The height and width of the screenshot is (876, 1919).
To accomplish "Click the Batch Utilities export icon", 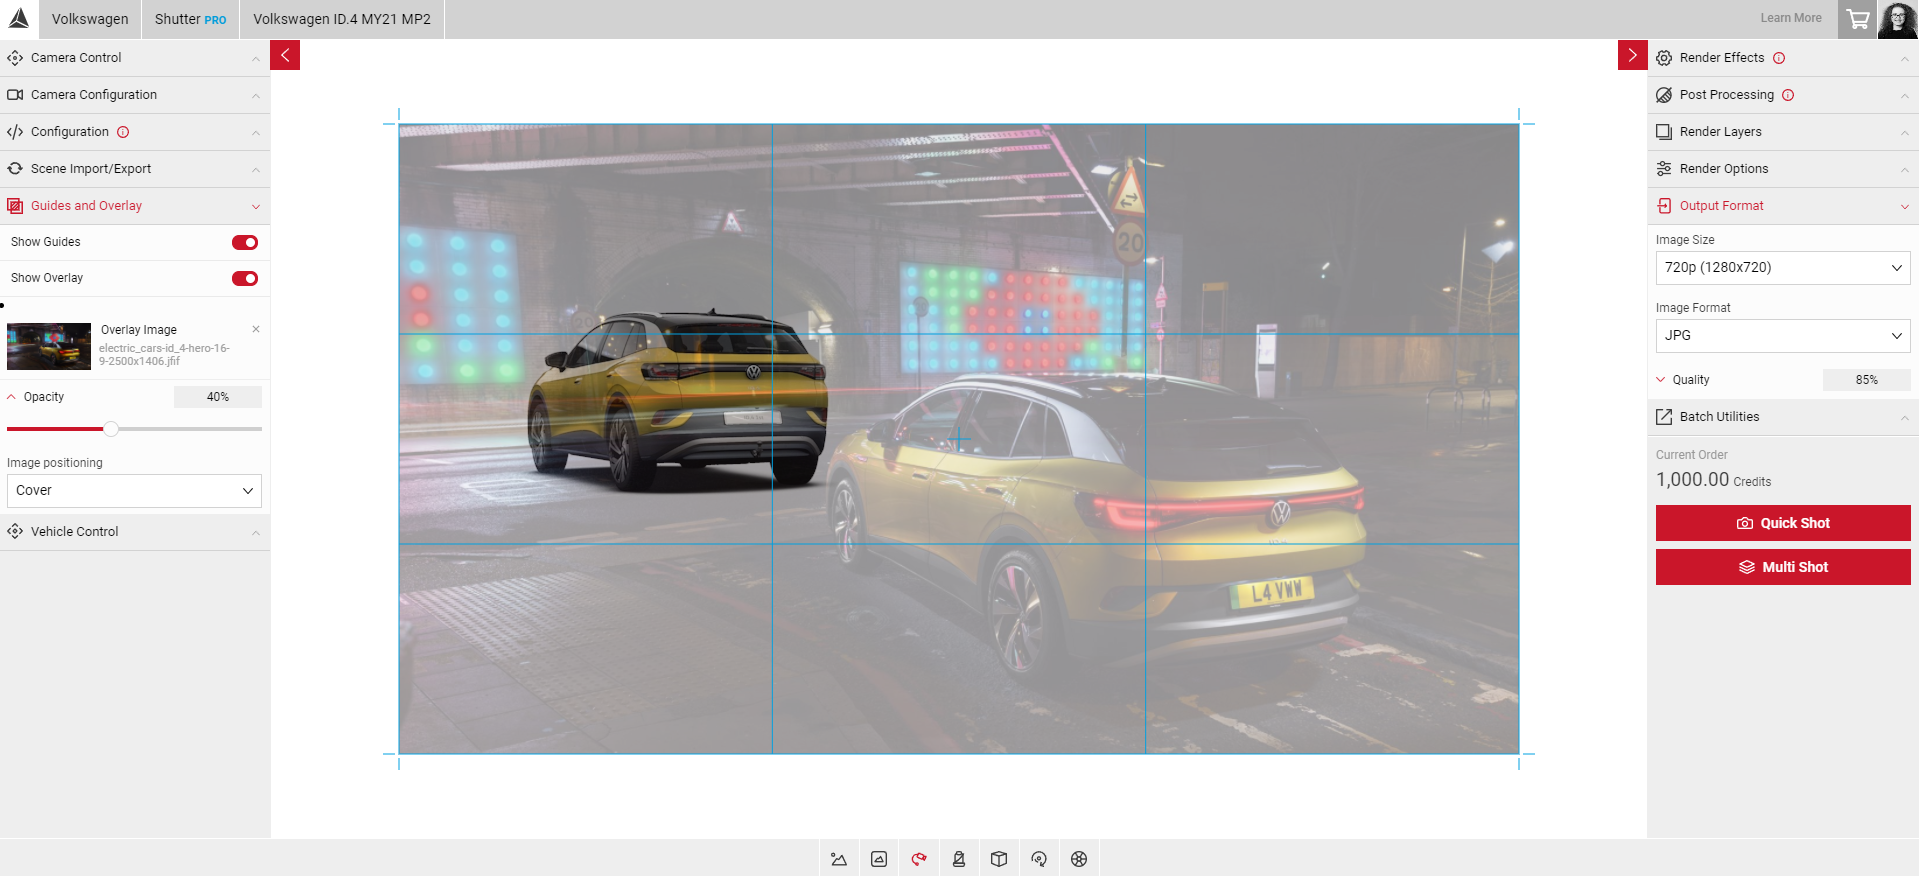I will click(x=1664, y=417).
